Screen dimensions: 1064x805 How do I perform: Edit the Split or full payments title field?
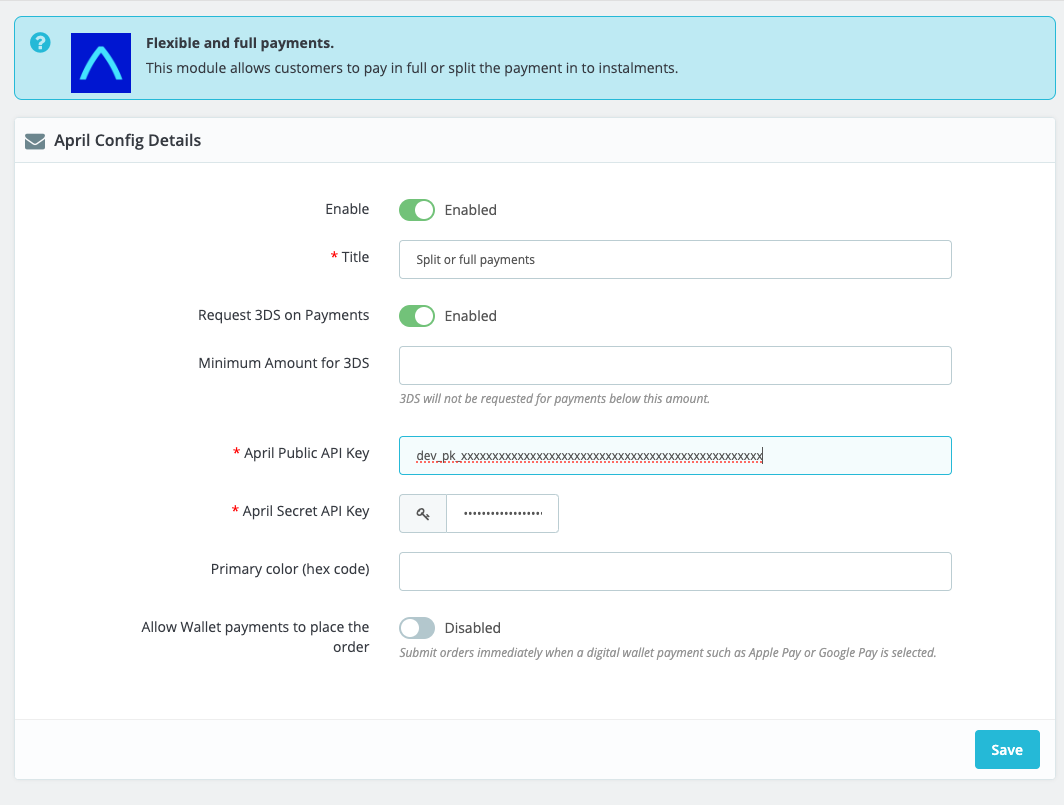(x=675, y=259)
